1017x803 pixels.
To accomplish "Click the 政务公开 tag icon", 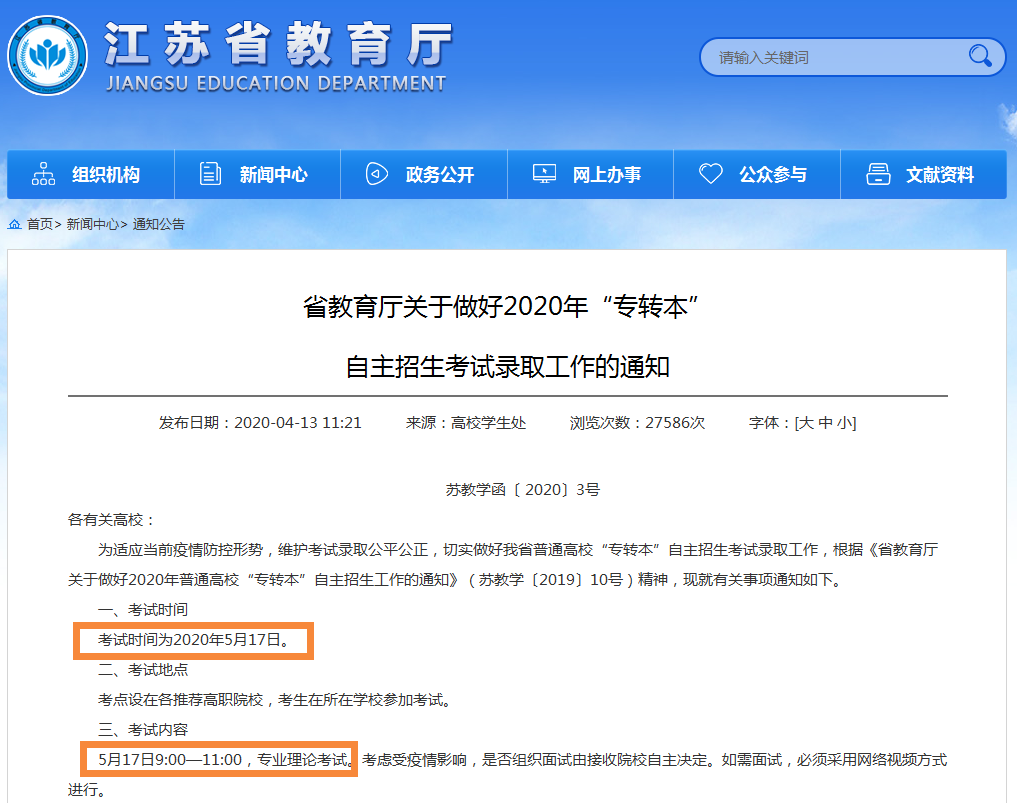I will click(377, 174).
